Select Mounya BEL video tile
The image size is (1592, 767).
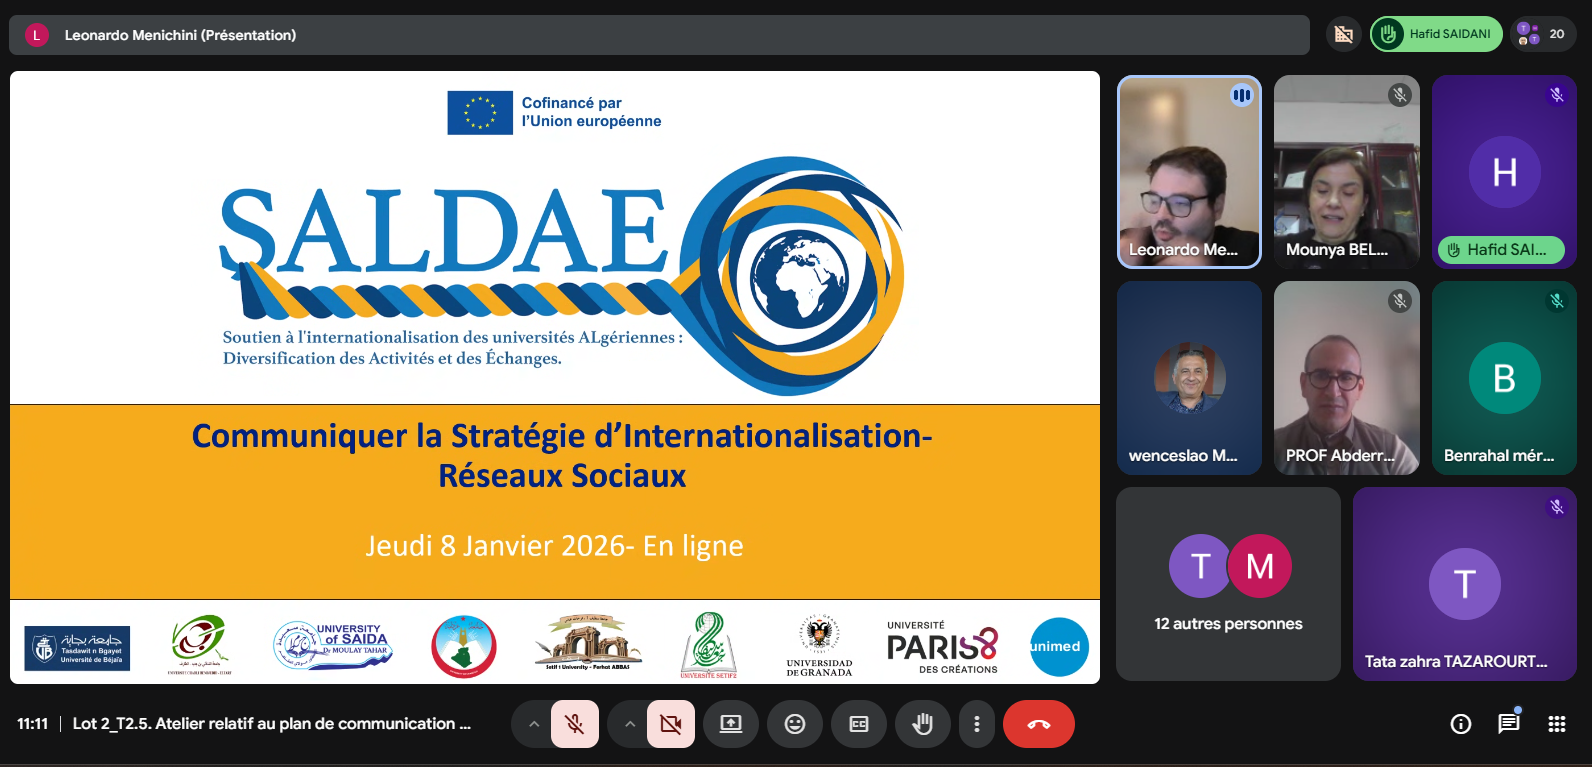pyautogui.click(x=1346, y=172)
